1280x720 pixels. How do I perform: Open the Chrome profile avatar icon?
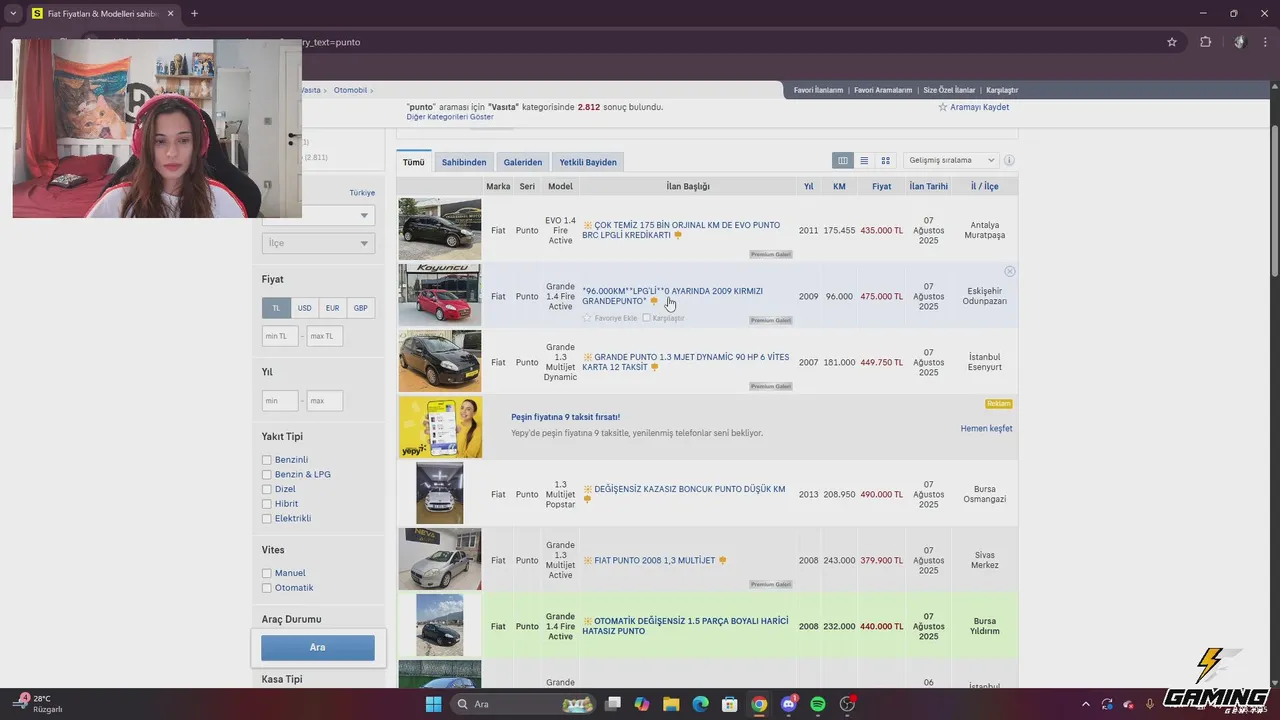click(1239, 42)
